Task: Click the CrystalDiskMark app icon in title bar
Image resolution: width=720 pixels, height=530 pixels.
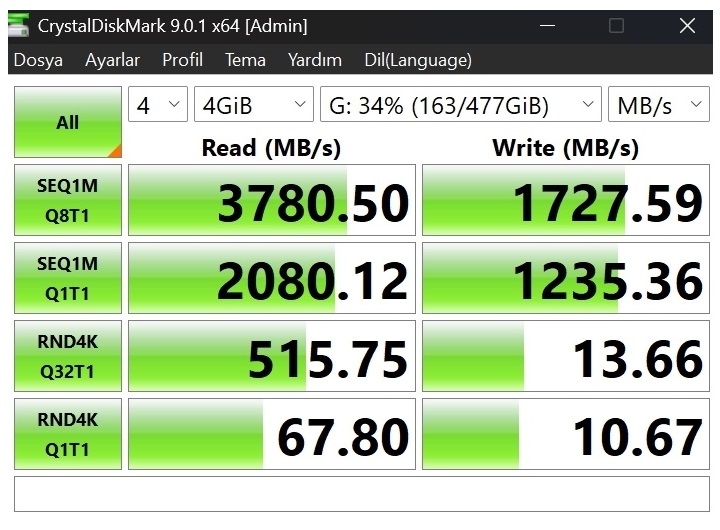Action: pyautogui.click(x=17, y=25)
